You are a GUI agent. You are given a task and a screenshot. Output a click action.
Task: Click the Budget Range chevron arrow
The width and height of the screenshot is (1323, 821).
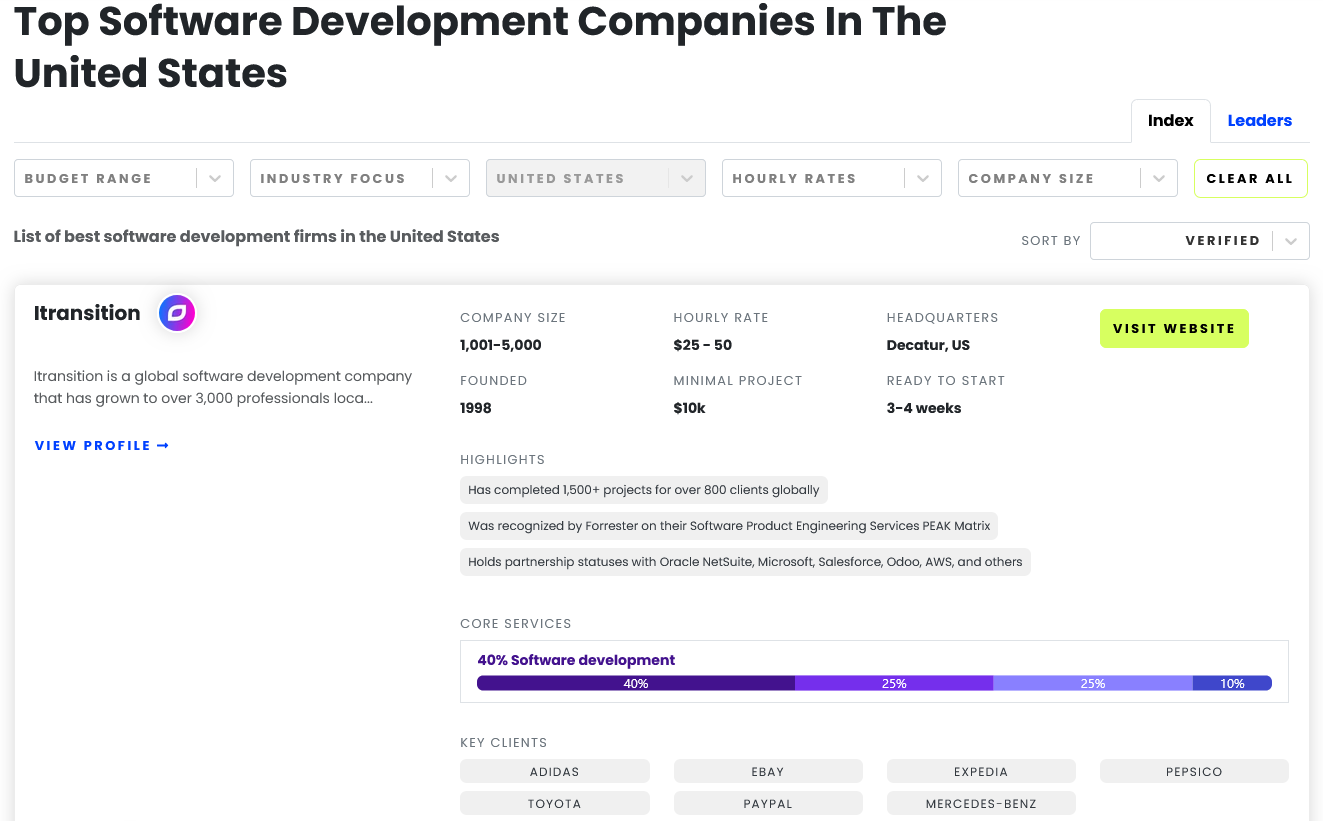pyautogui.click(x=215, y=179)
